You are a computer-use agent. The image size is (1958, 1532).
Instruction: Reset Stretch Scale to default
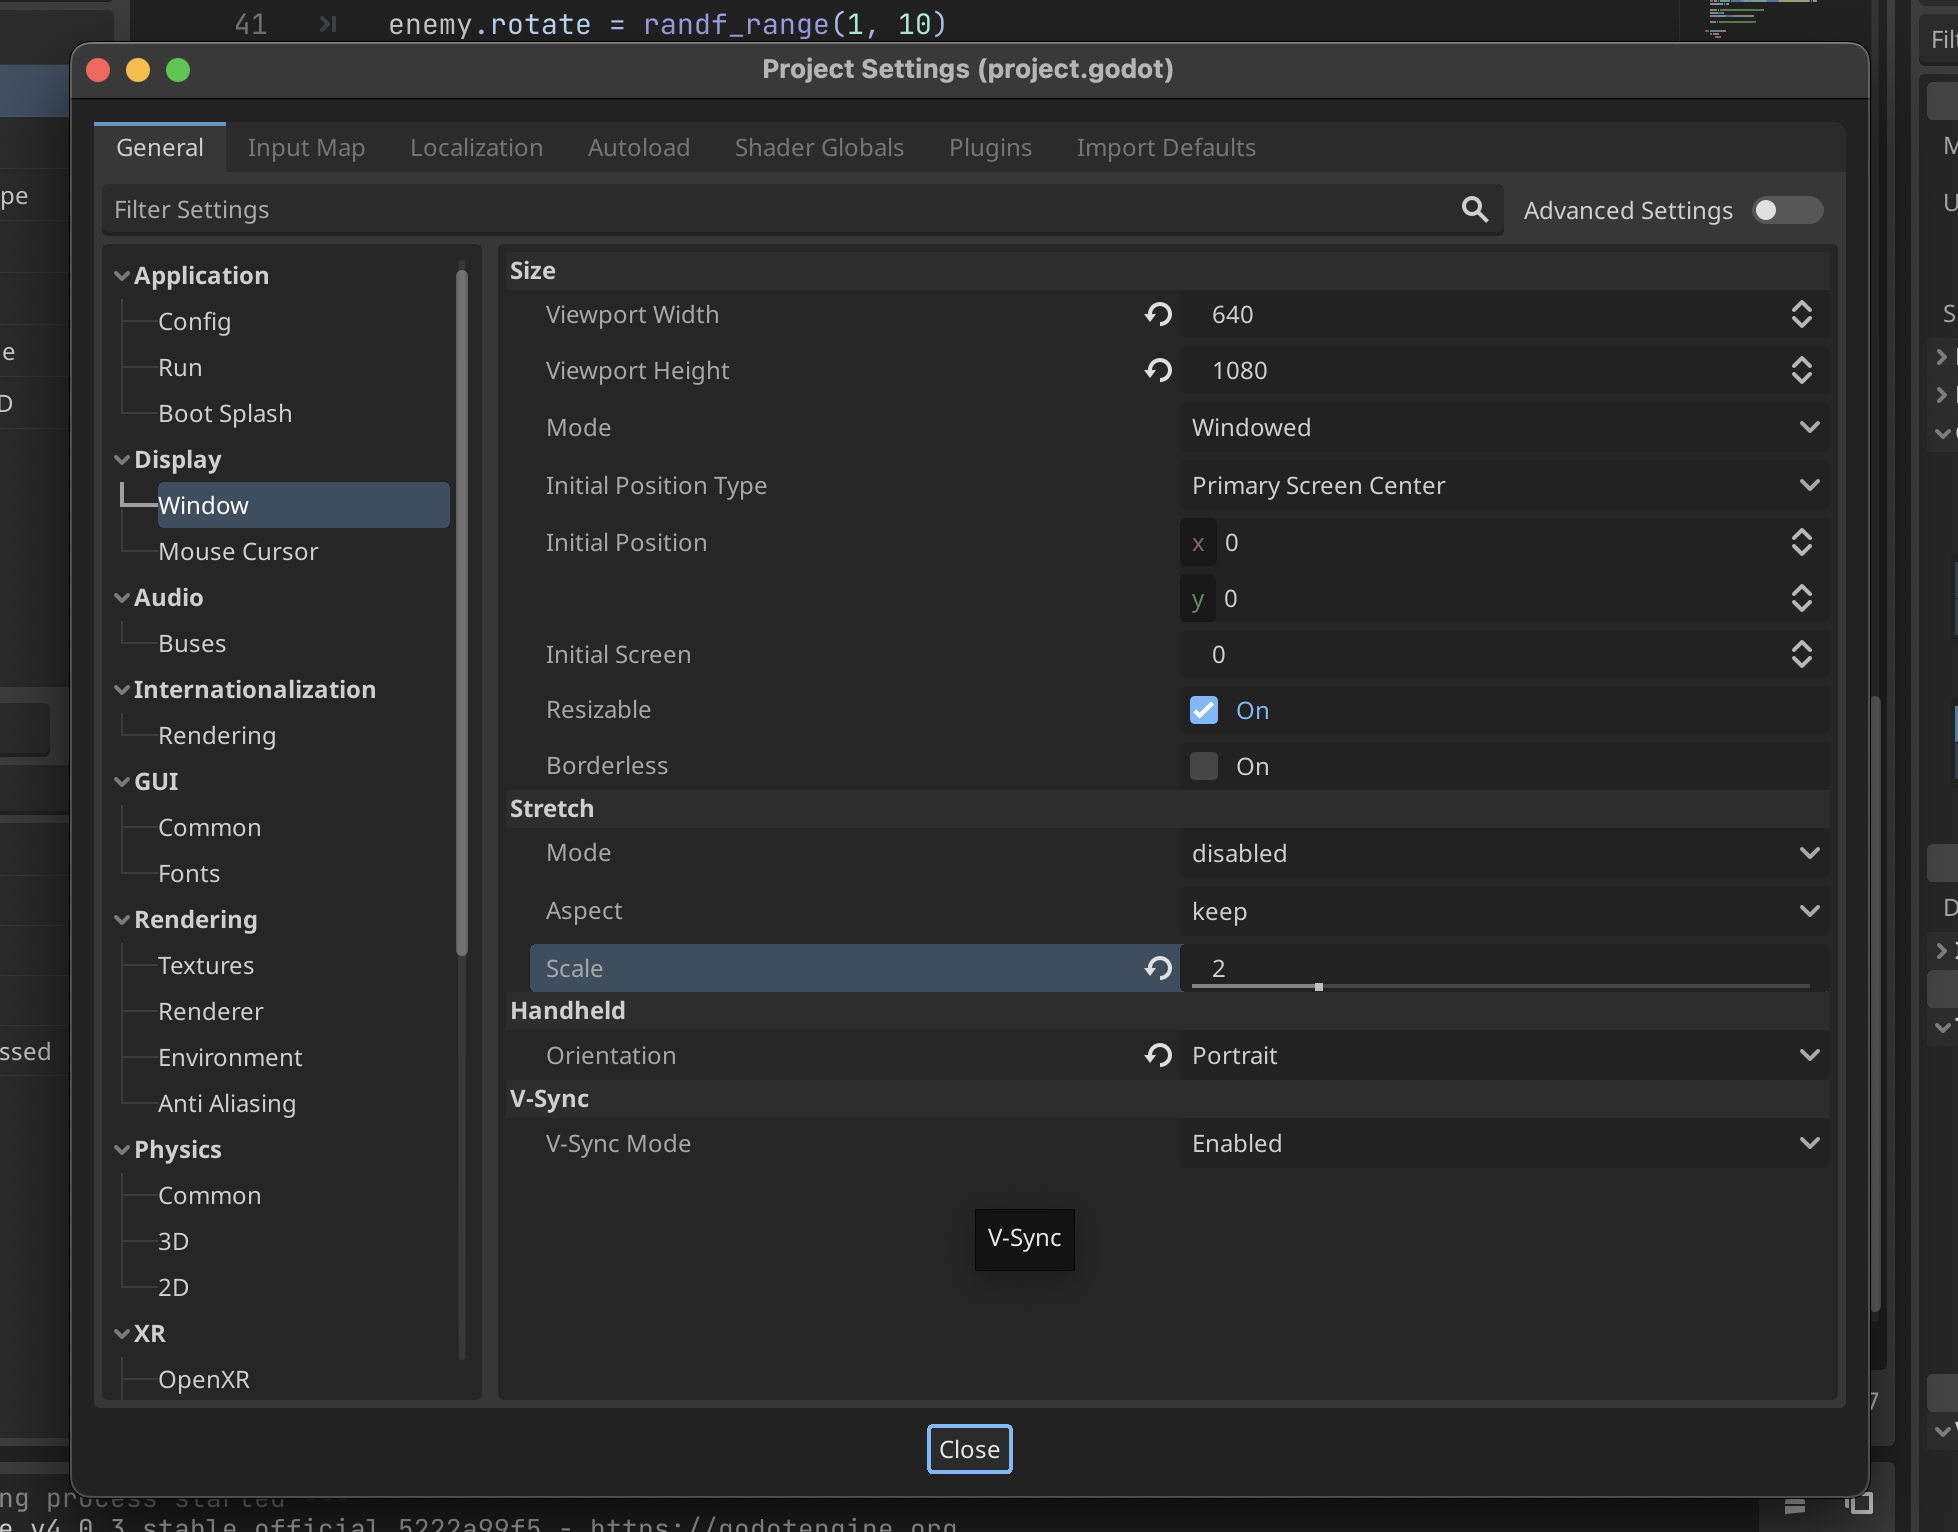coord(1158,968)
